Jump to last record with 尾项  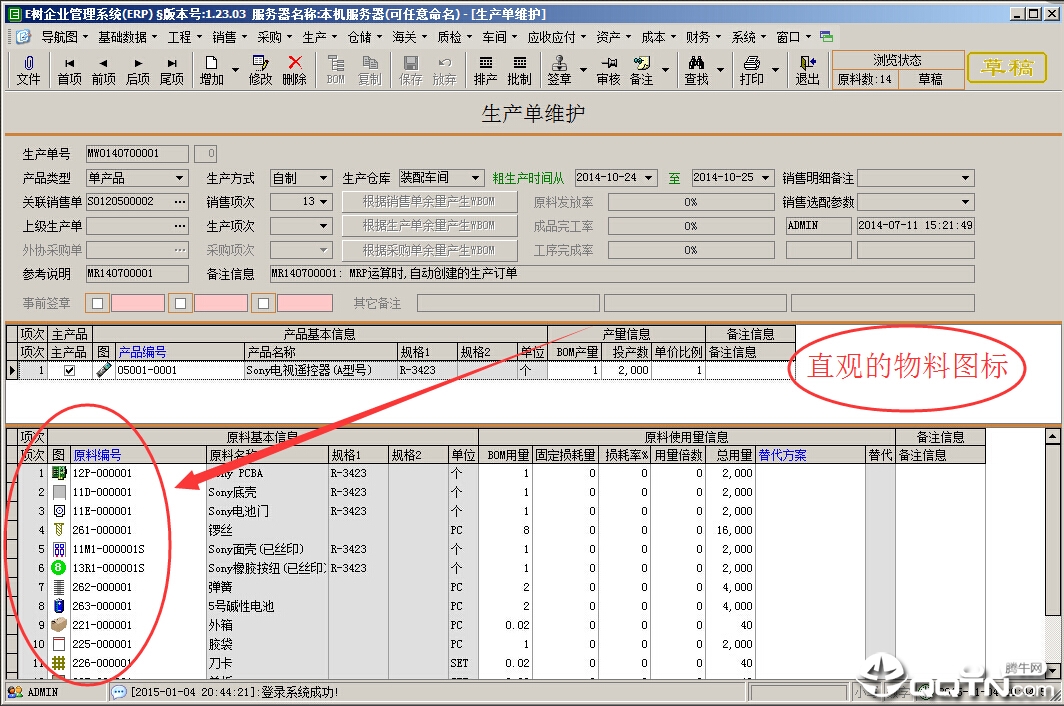[x=172, y=70]
